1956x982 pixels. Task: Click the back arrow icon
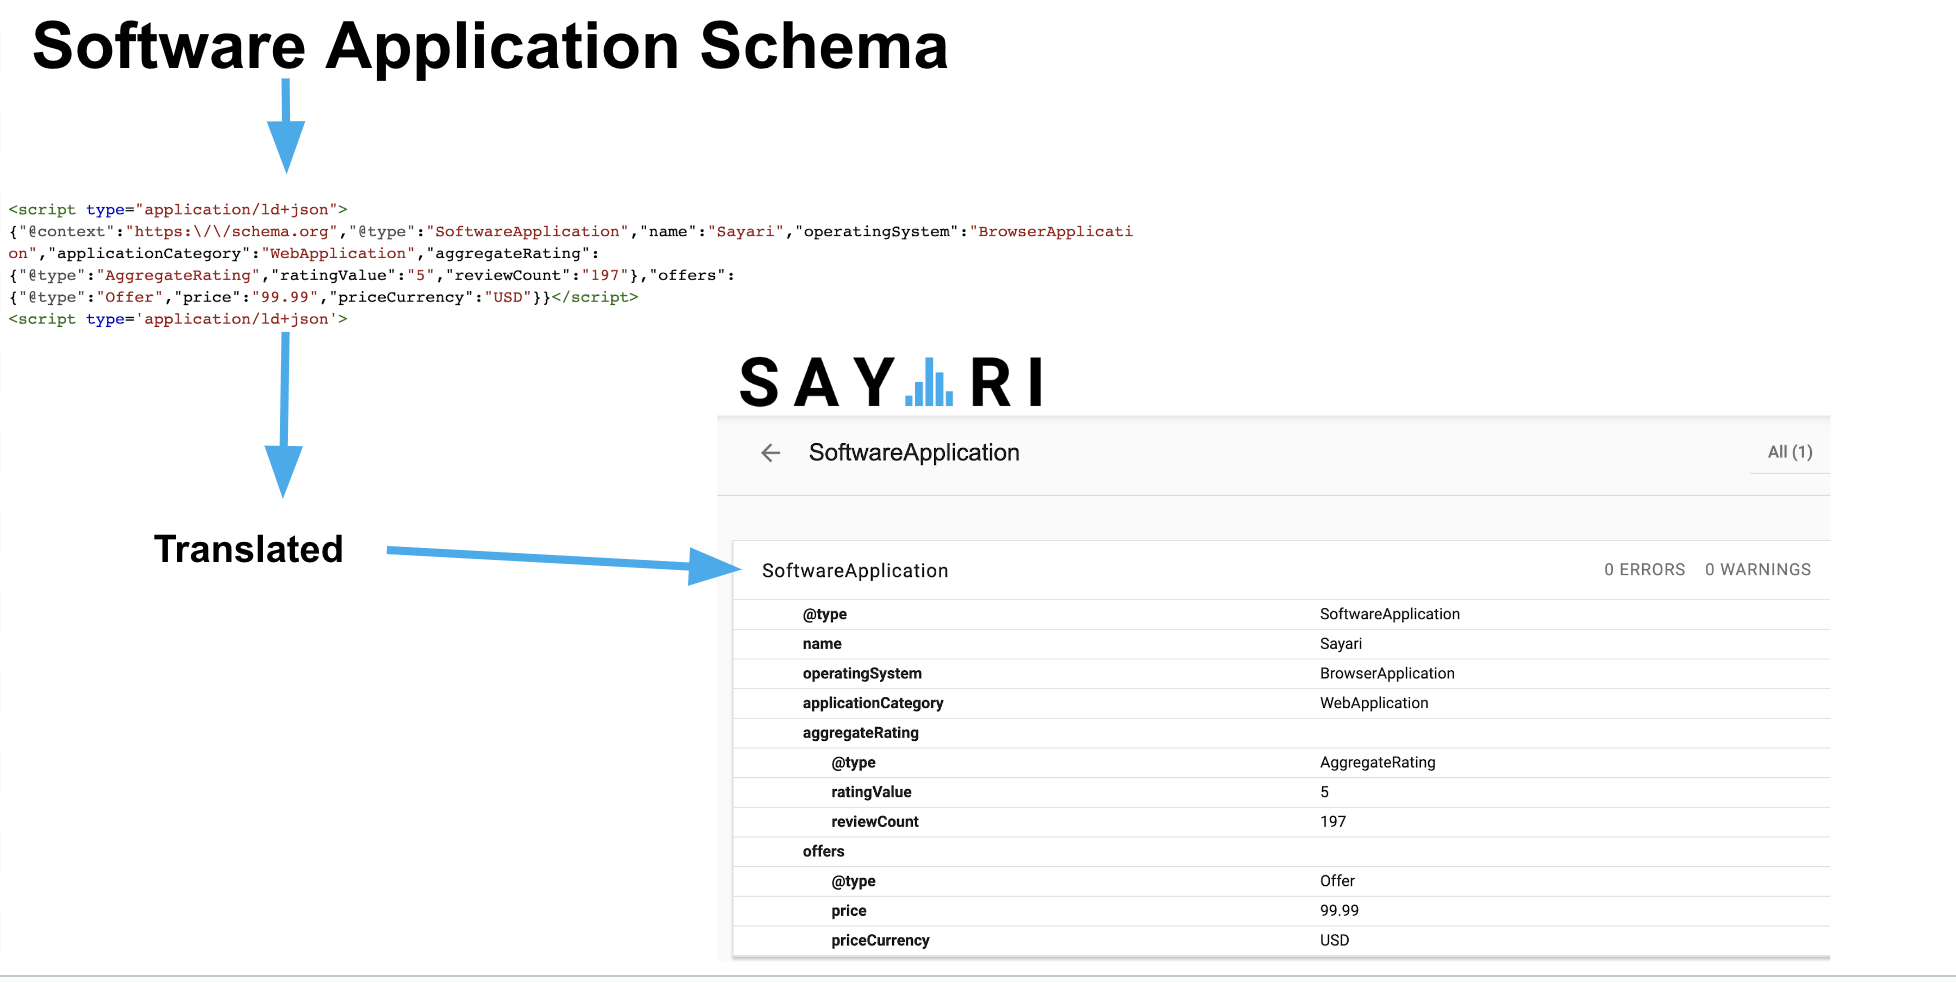770,453
